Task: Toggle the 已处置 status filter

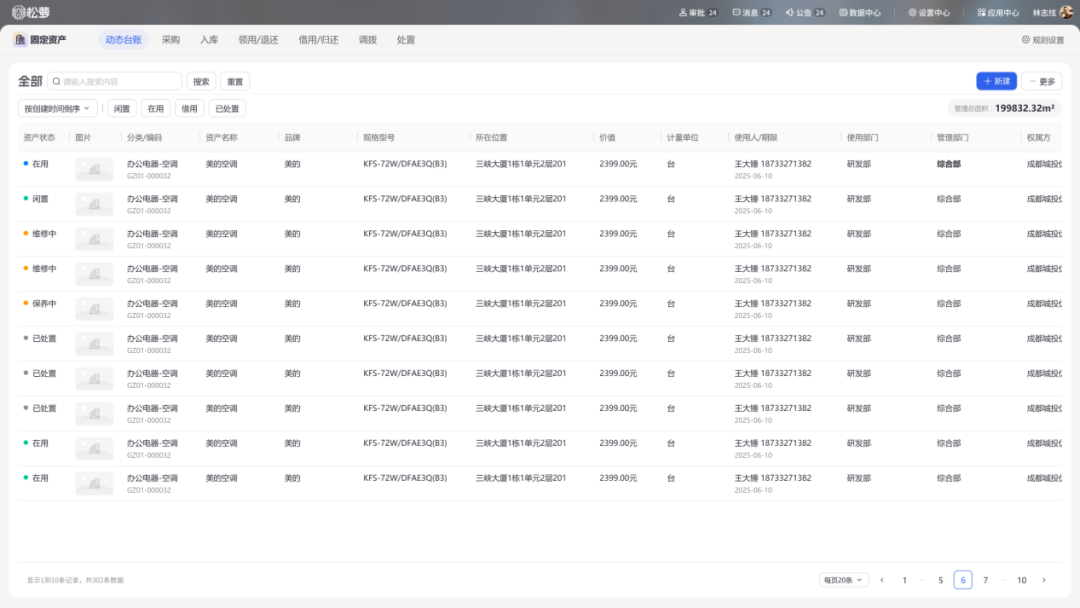Action: point(227,108)
